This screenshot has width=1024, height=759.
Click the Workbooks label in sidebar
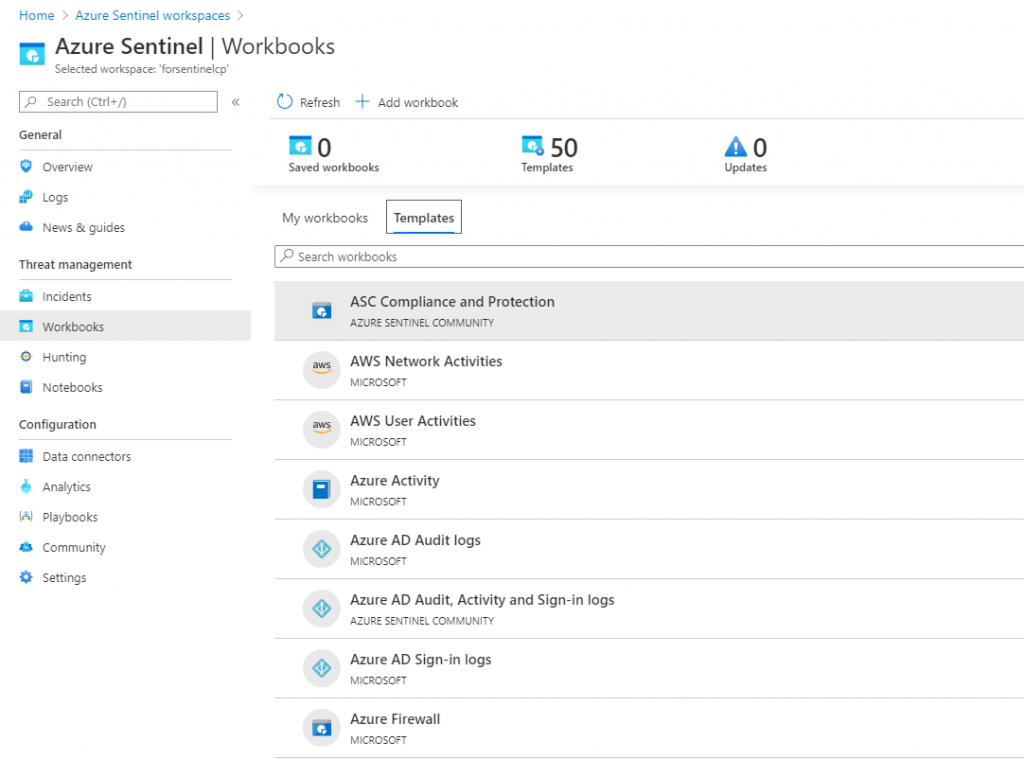pyautogui.click(x=73, y=327)
